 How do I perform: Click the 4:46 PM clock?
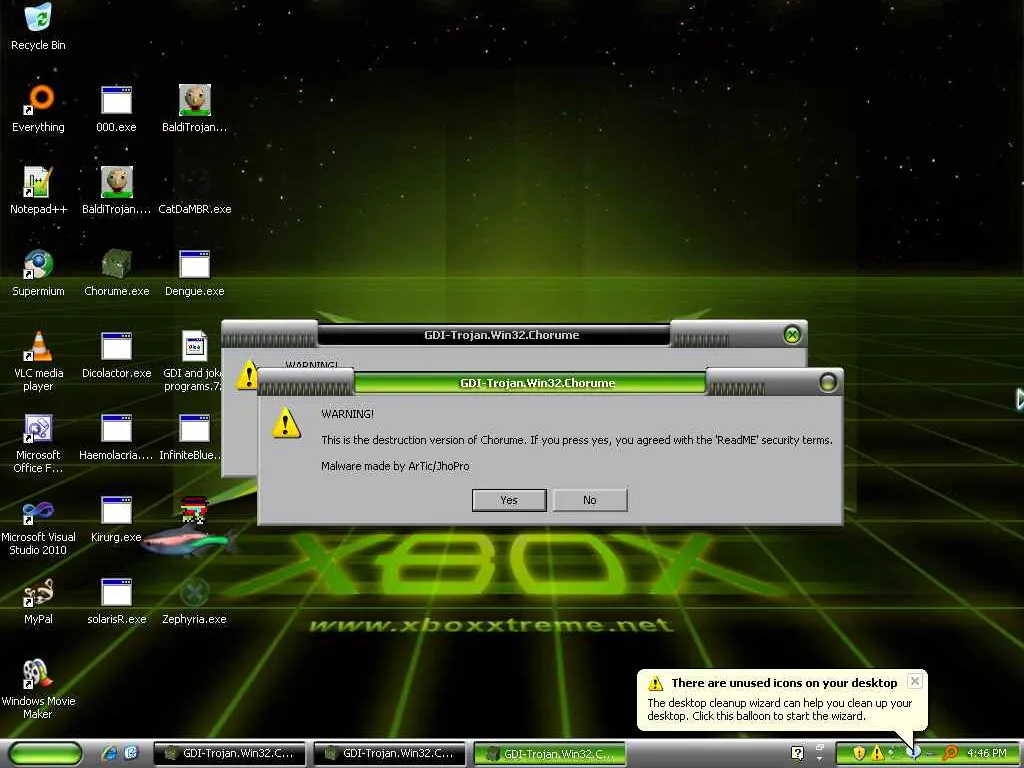(x=986, y=753)
